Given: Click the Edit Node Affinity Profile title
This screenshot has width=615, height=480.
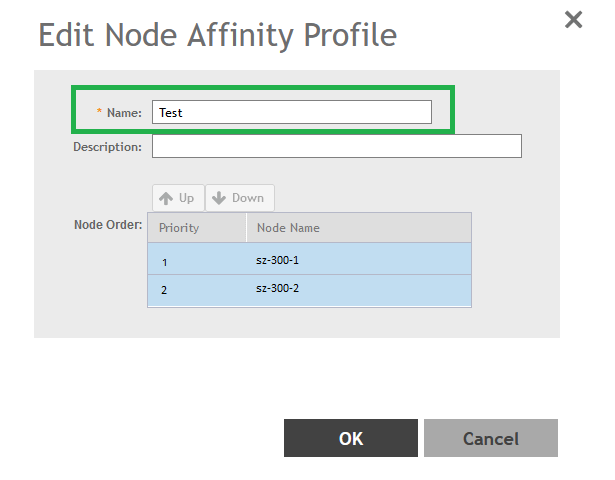Looking at the screenshot, I should pos(217,35).
